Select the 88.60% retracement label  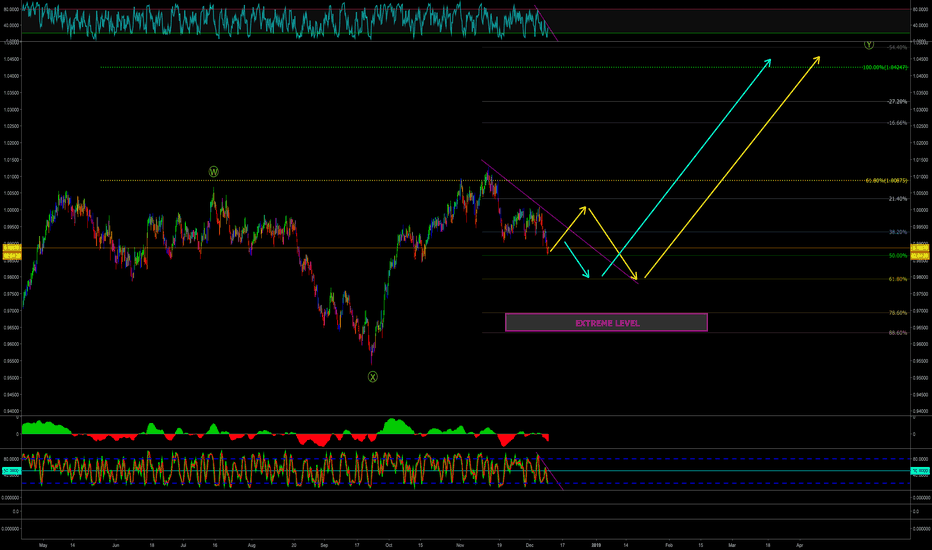pos(898,333)
